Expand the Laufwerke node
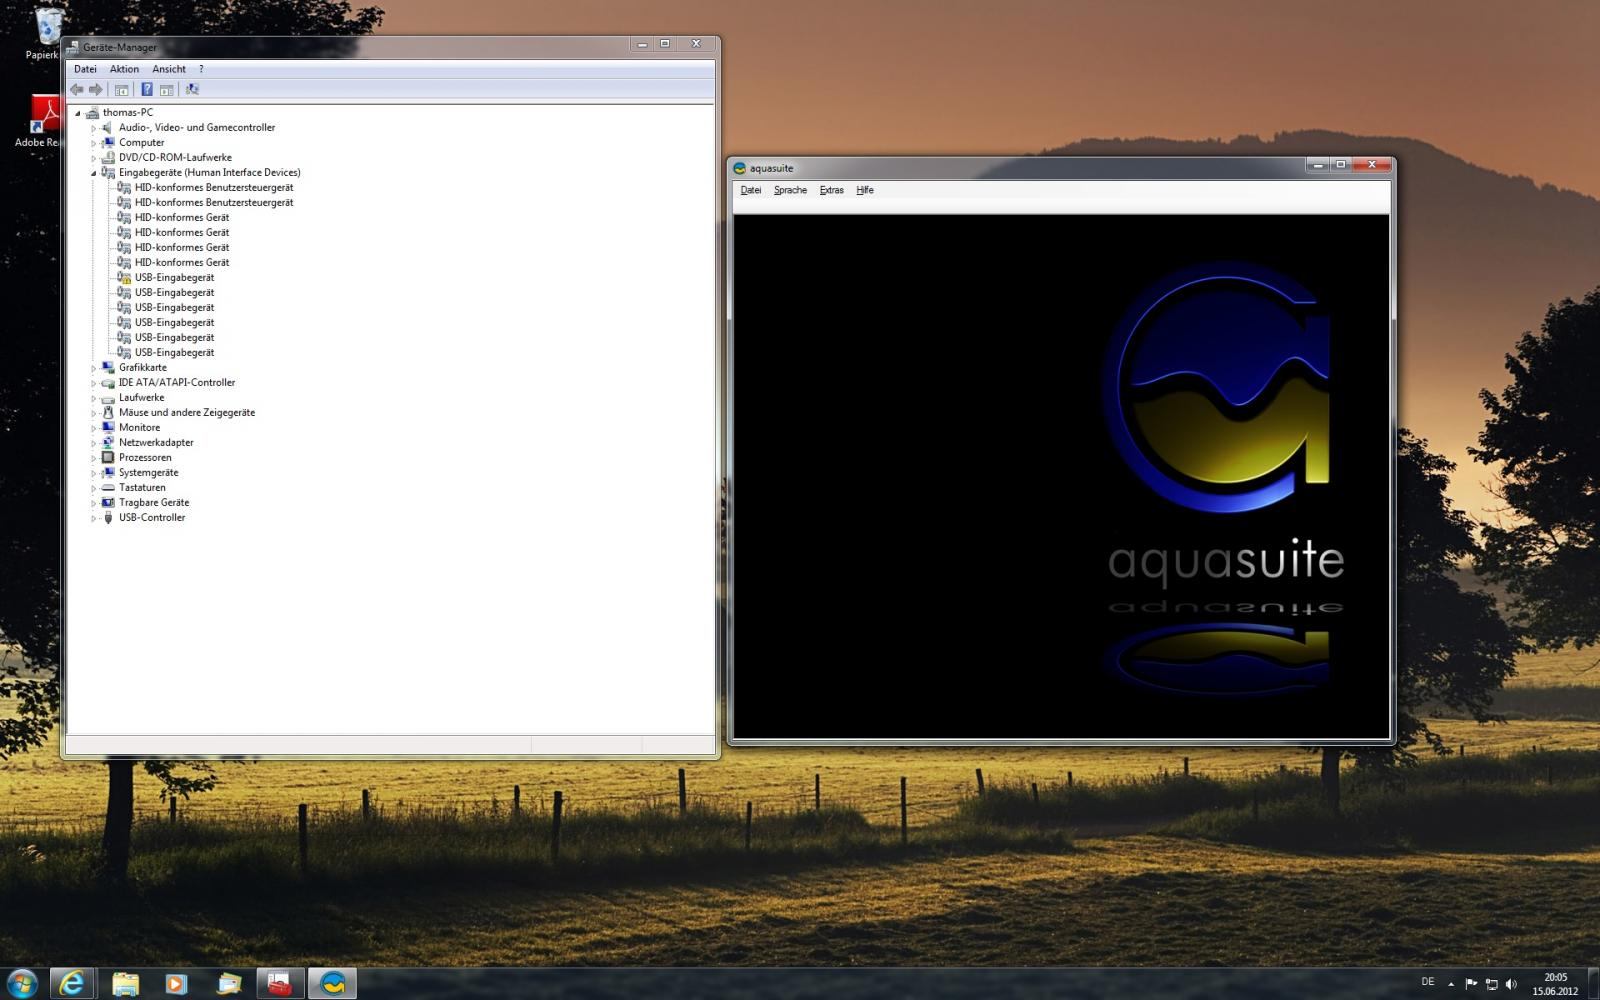Viewport: 1600px width, 1000px height. [x=94, y=398]
